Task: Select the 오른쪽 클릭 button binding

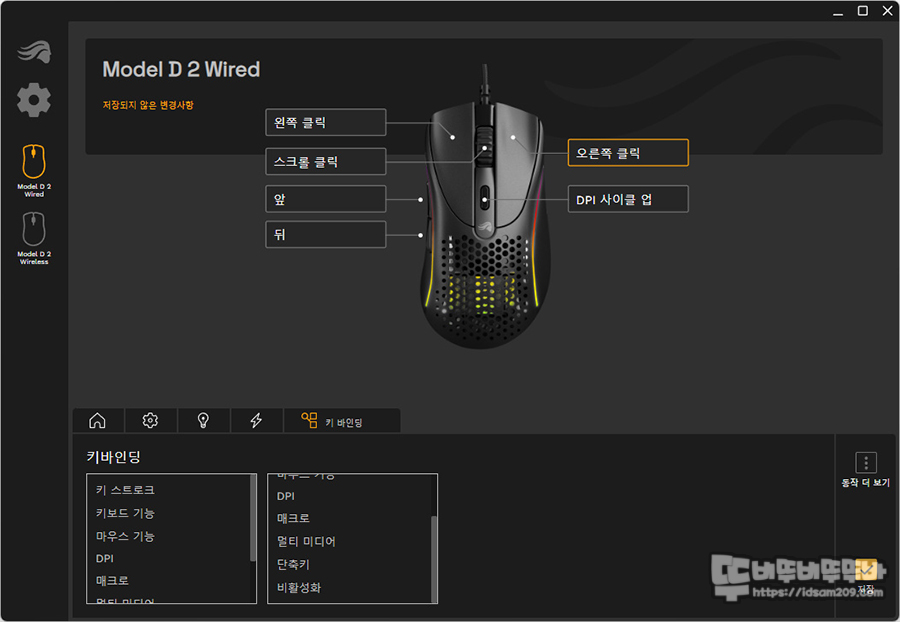Action: (628, 153)
